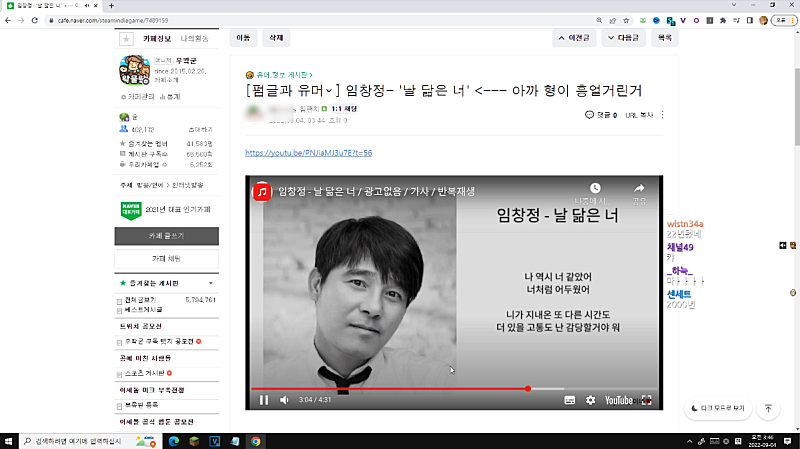
Task: Click the address bar URL
Action: [x=113, y=20]
